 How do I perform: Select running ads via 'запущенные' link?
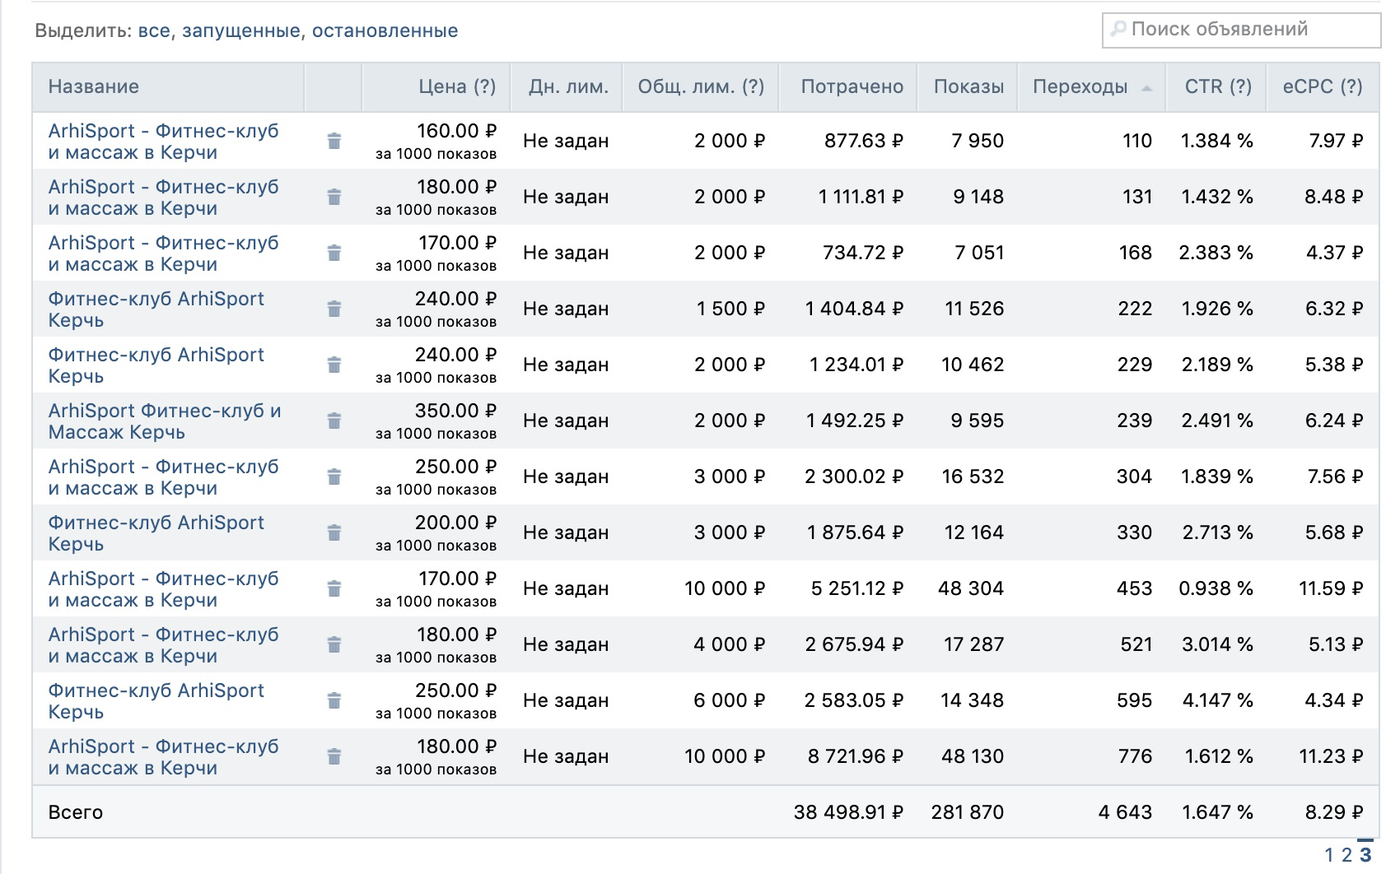coord(241,31)
